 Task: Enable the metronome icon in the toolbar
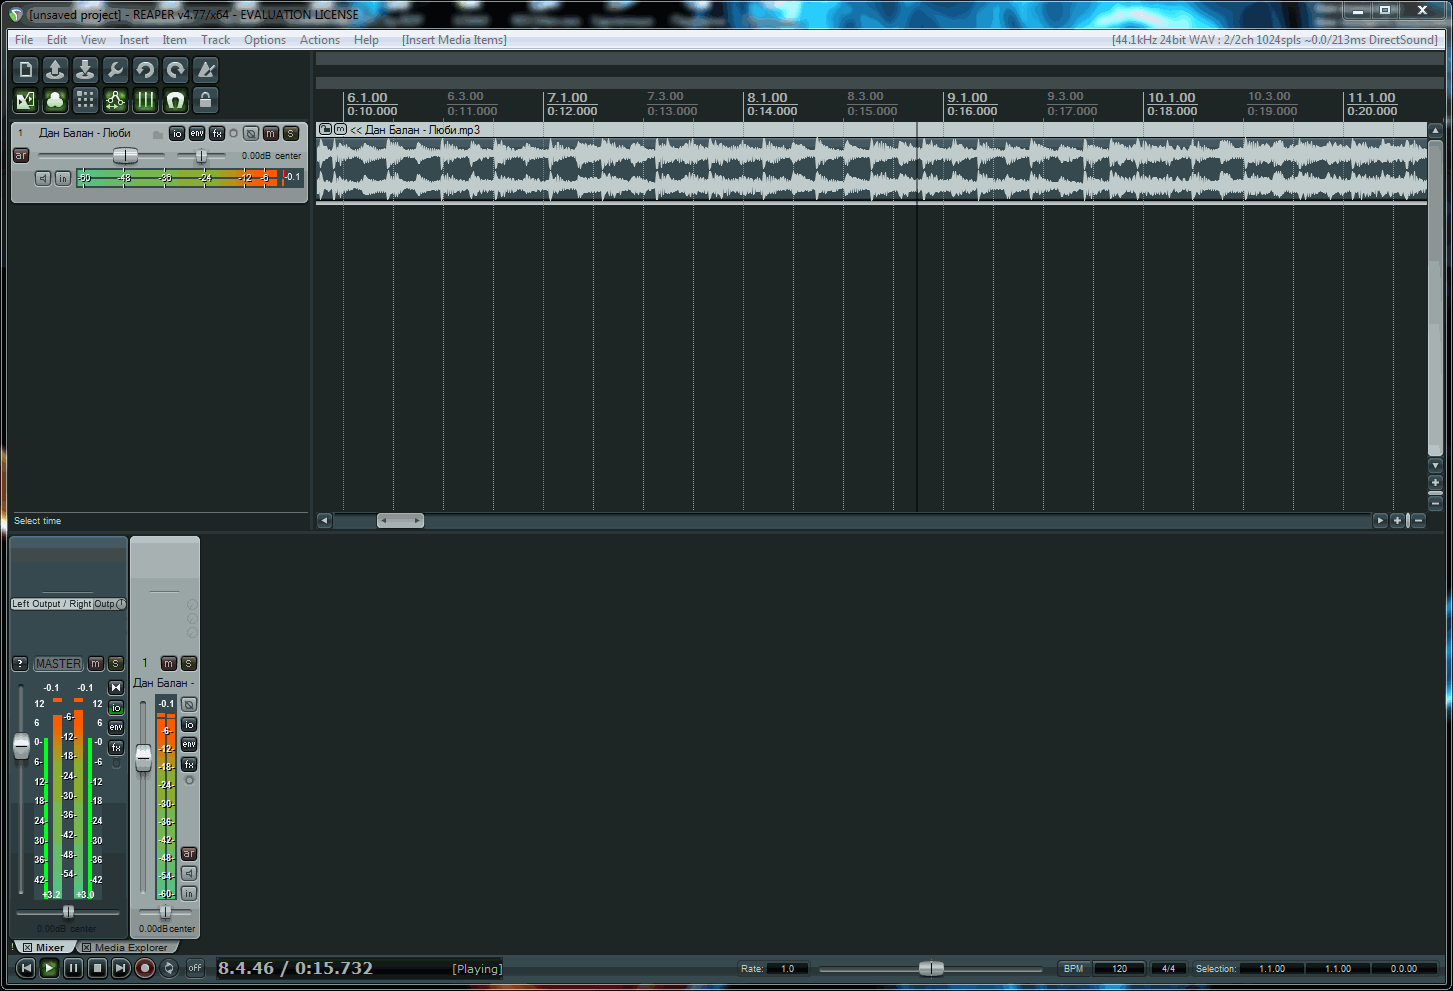coord(206,70)
